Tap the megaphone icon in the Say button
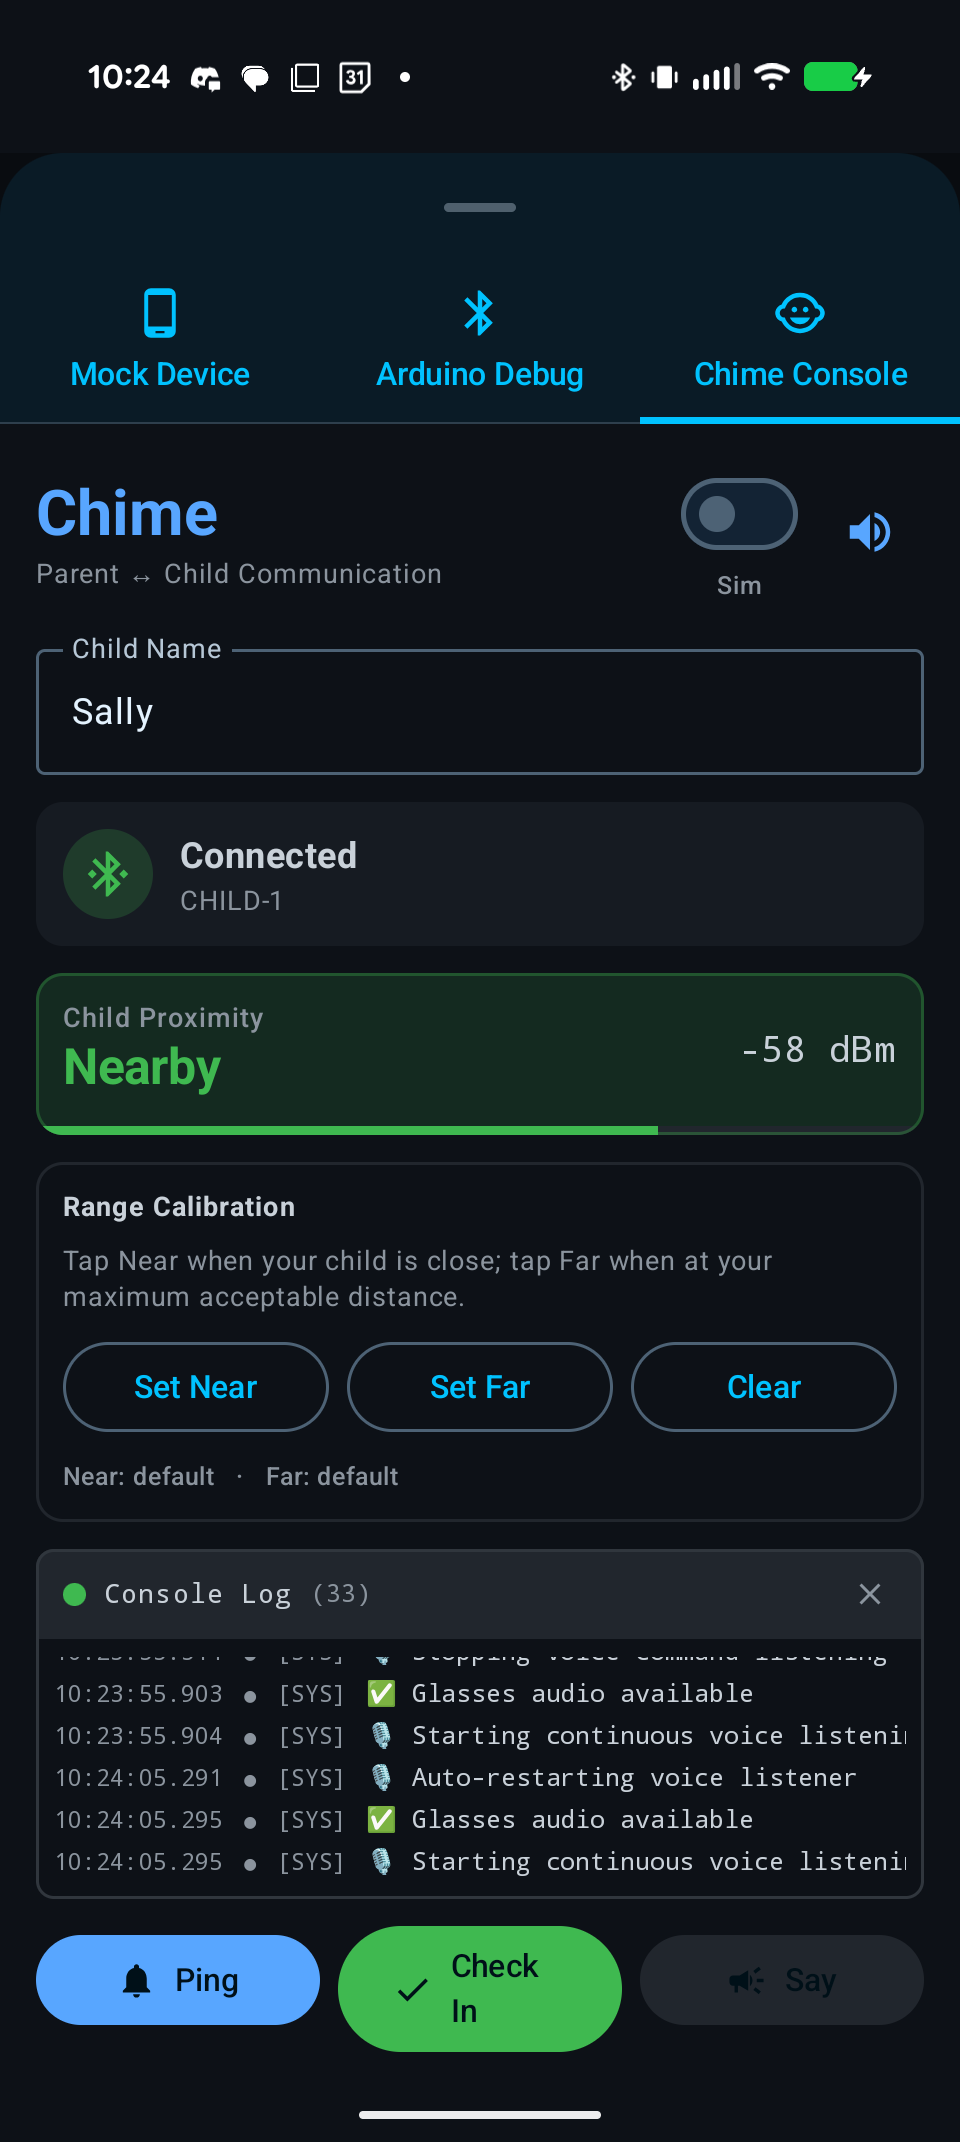The height and width of the screenshot is (2142, 960). point(746,1980)
